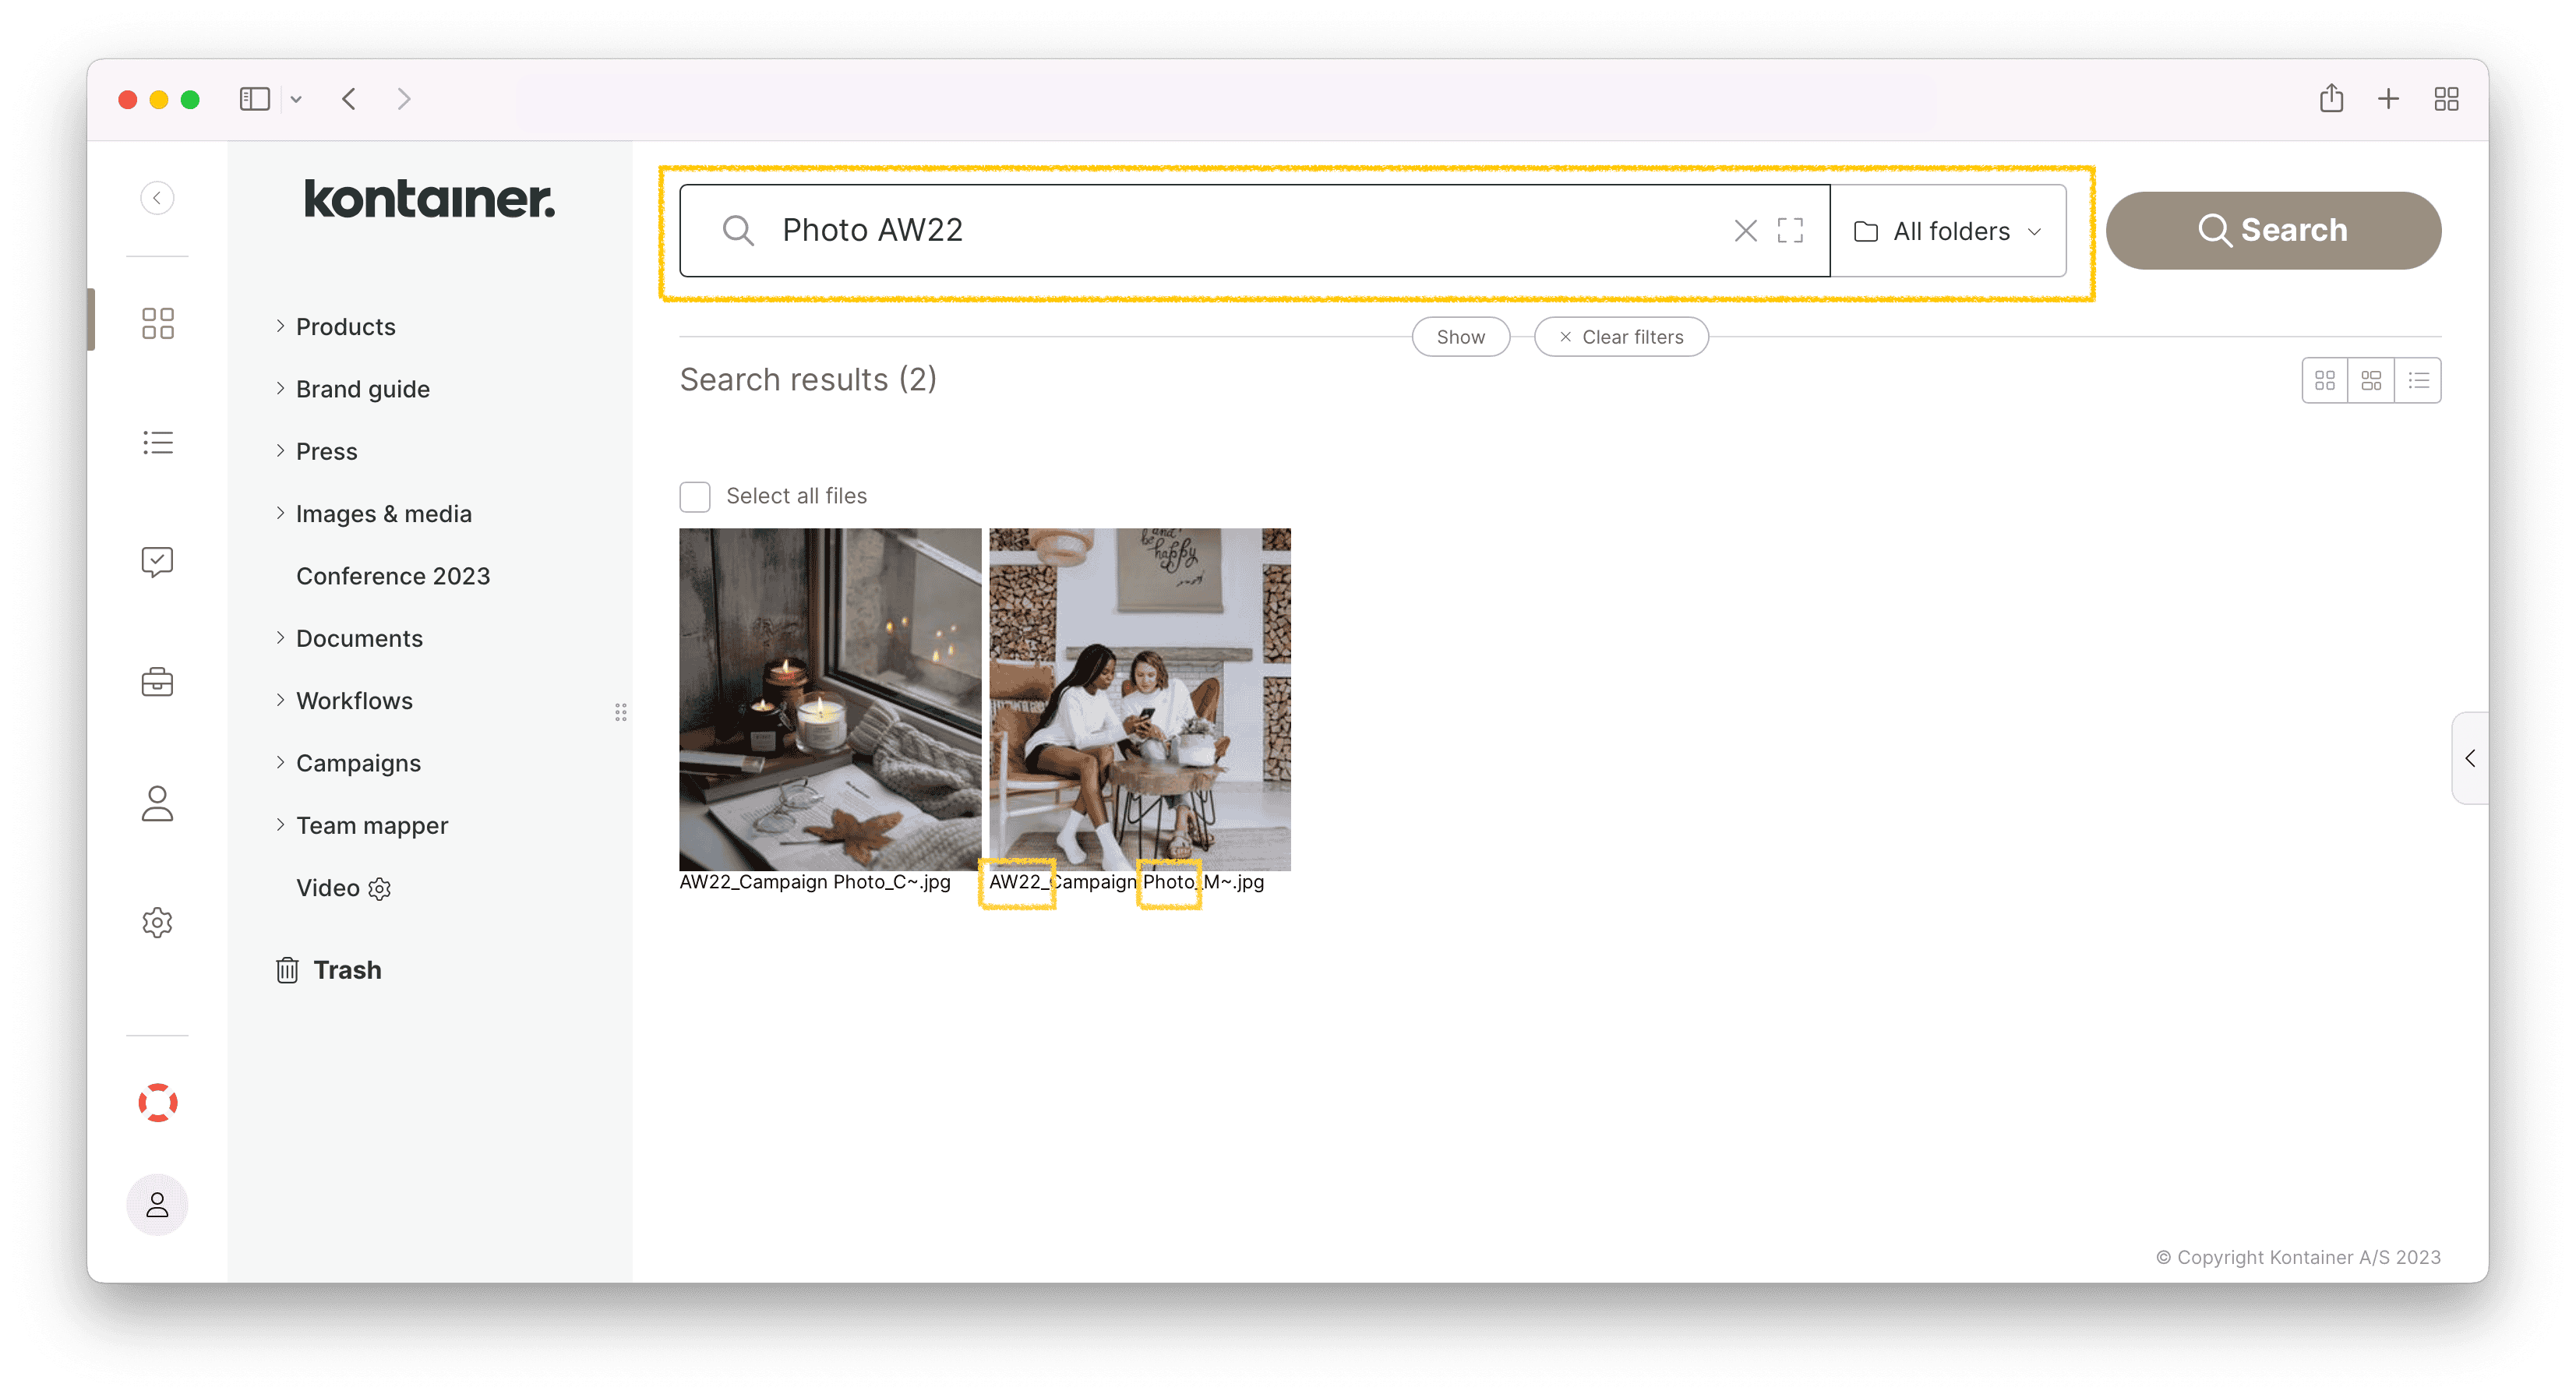Open the list icon in left rail
The width and height of the screenshot is (2576, 1398).
pyautogui.click(x=157, y=442)
